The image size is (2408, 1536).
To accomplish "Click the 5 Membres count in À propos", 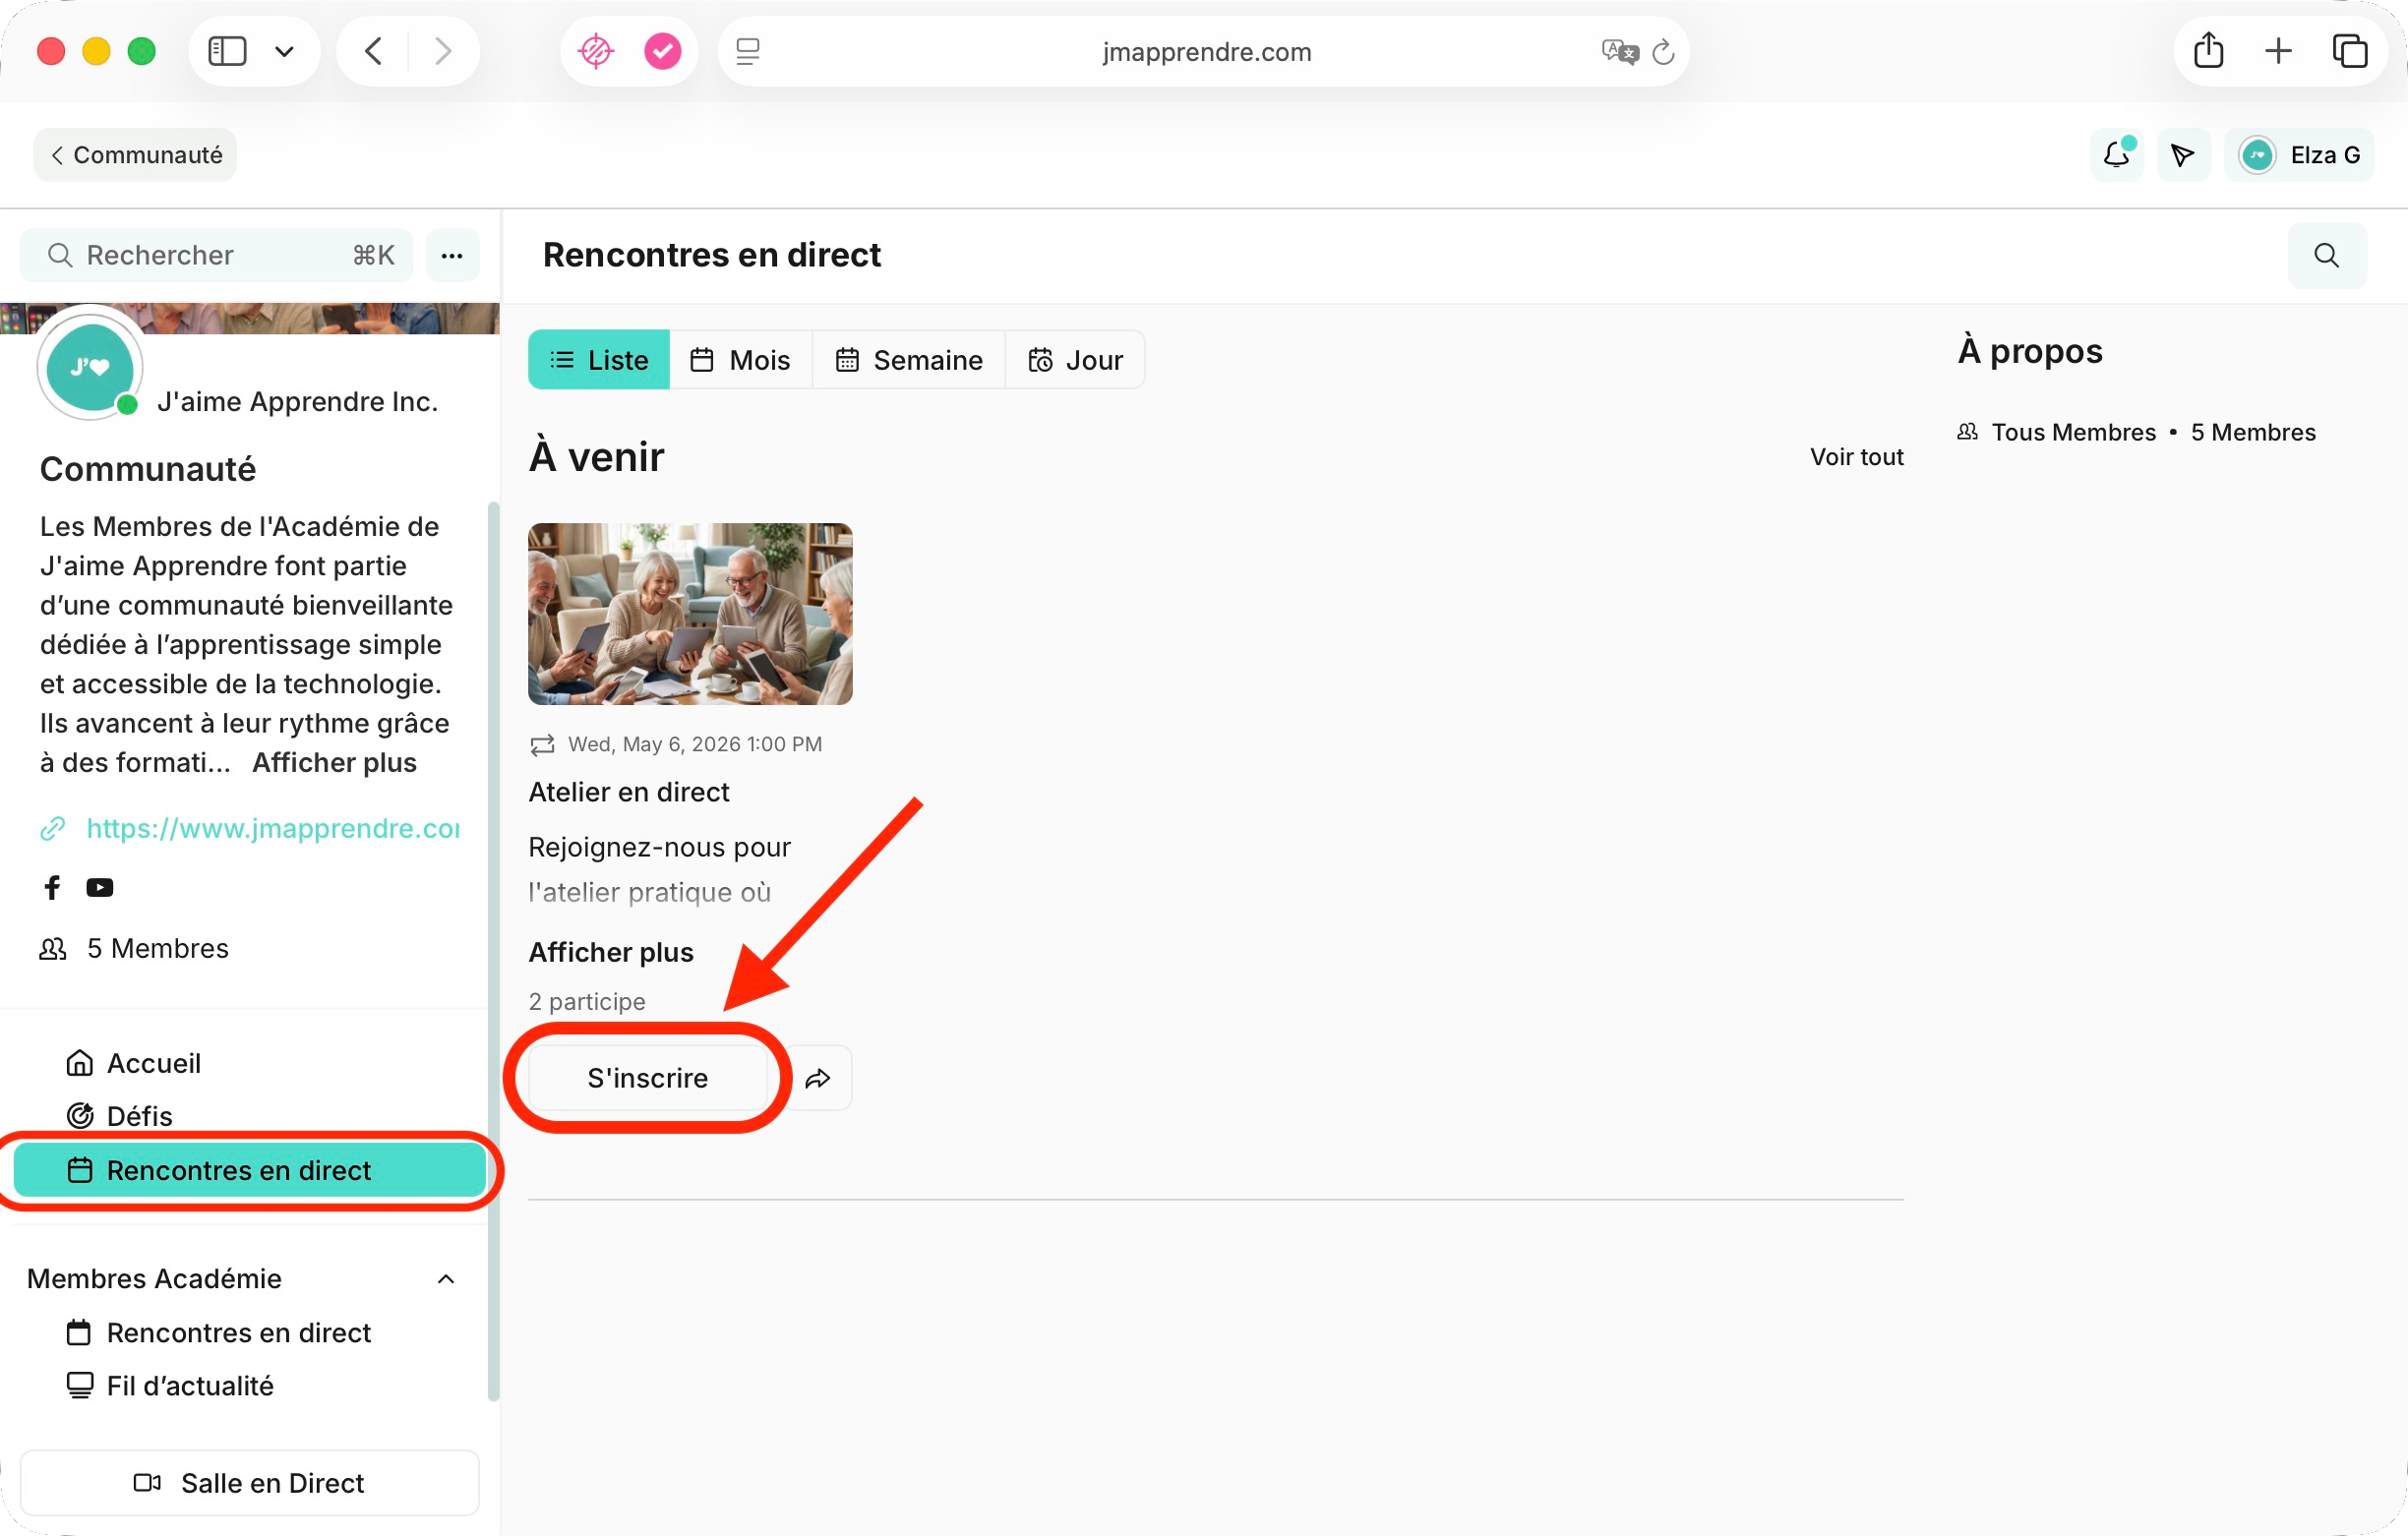I will pos(2253,432).
